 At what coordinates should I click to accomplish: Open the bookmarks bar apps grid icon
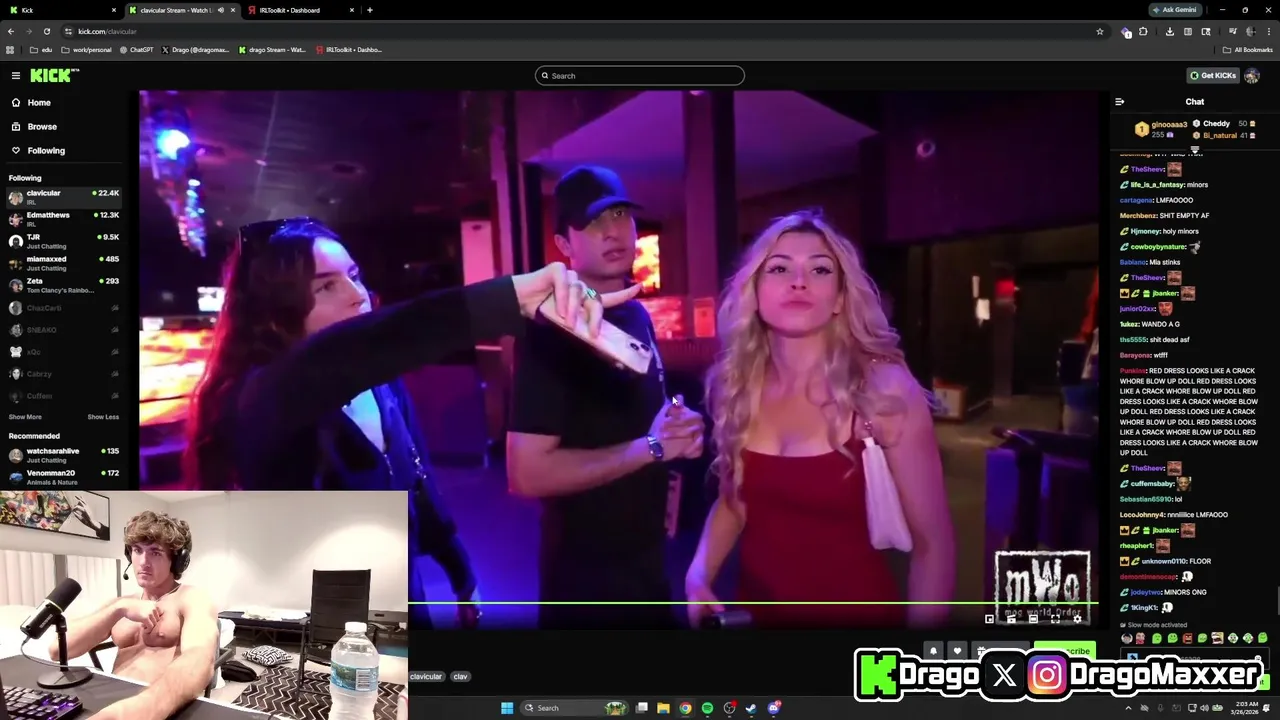[x=10, y=49]
